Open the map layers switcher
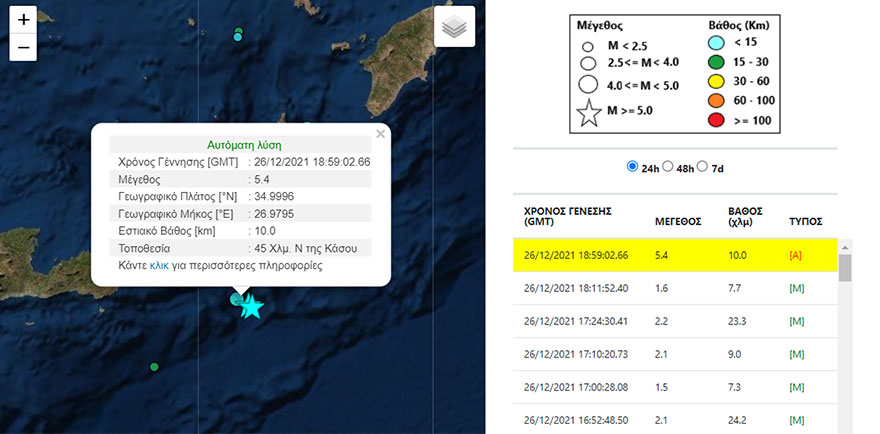Screen dimensions: 880x434 click(x=454, y=27)
